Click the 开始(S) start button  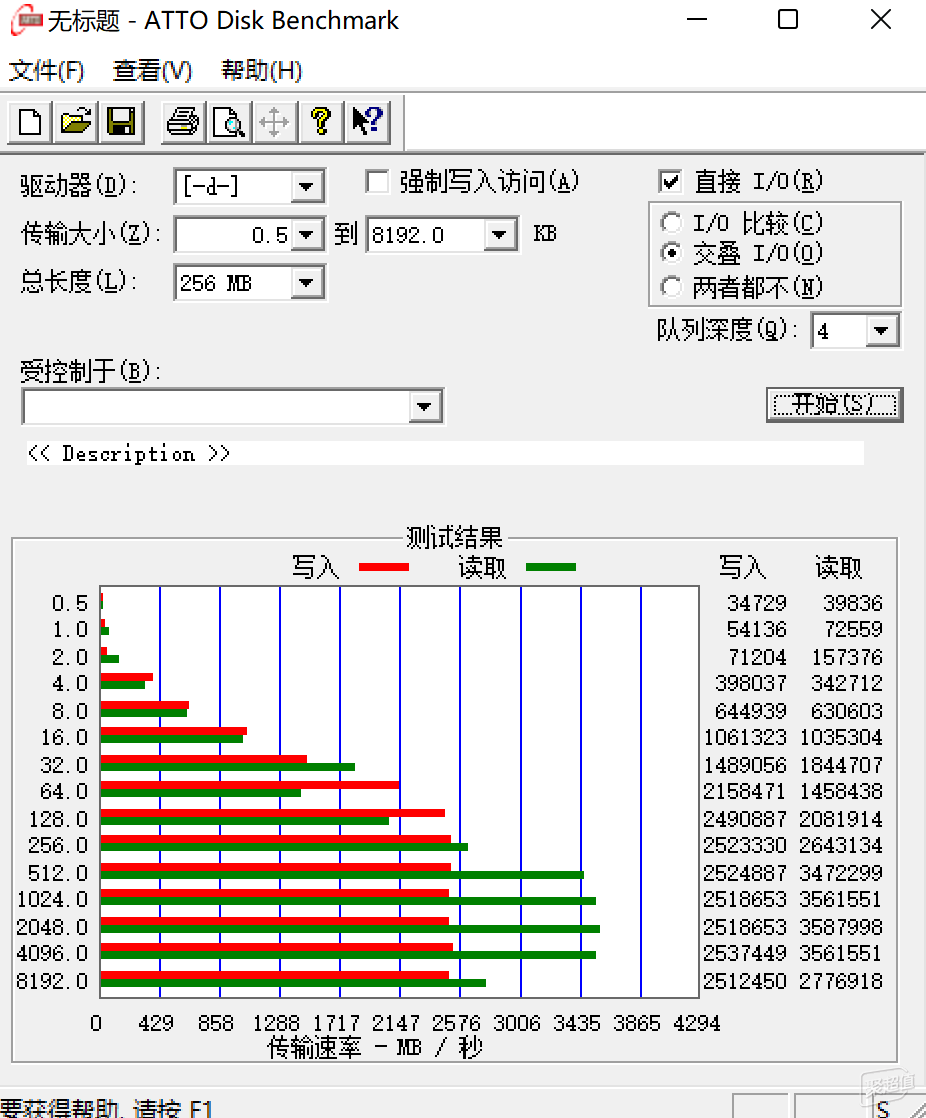[835, 405]
